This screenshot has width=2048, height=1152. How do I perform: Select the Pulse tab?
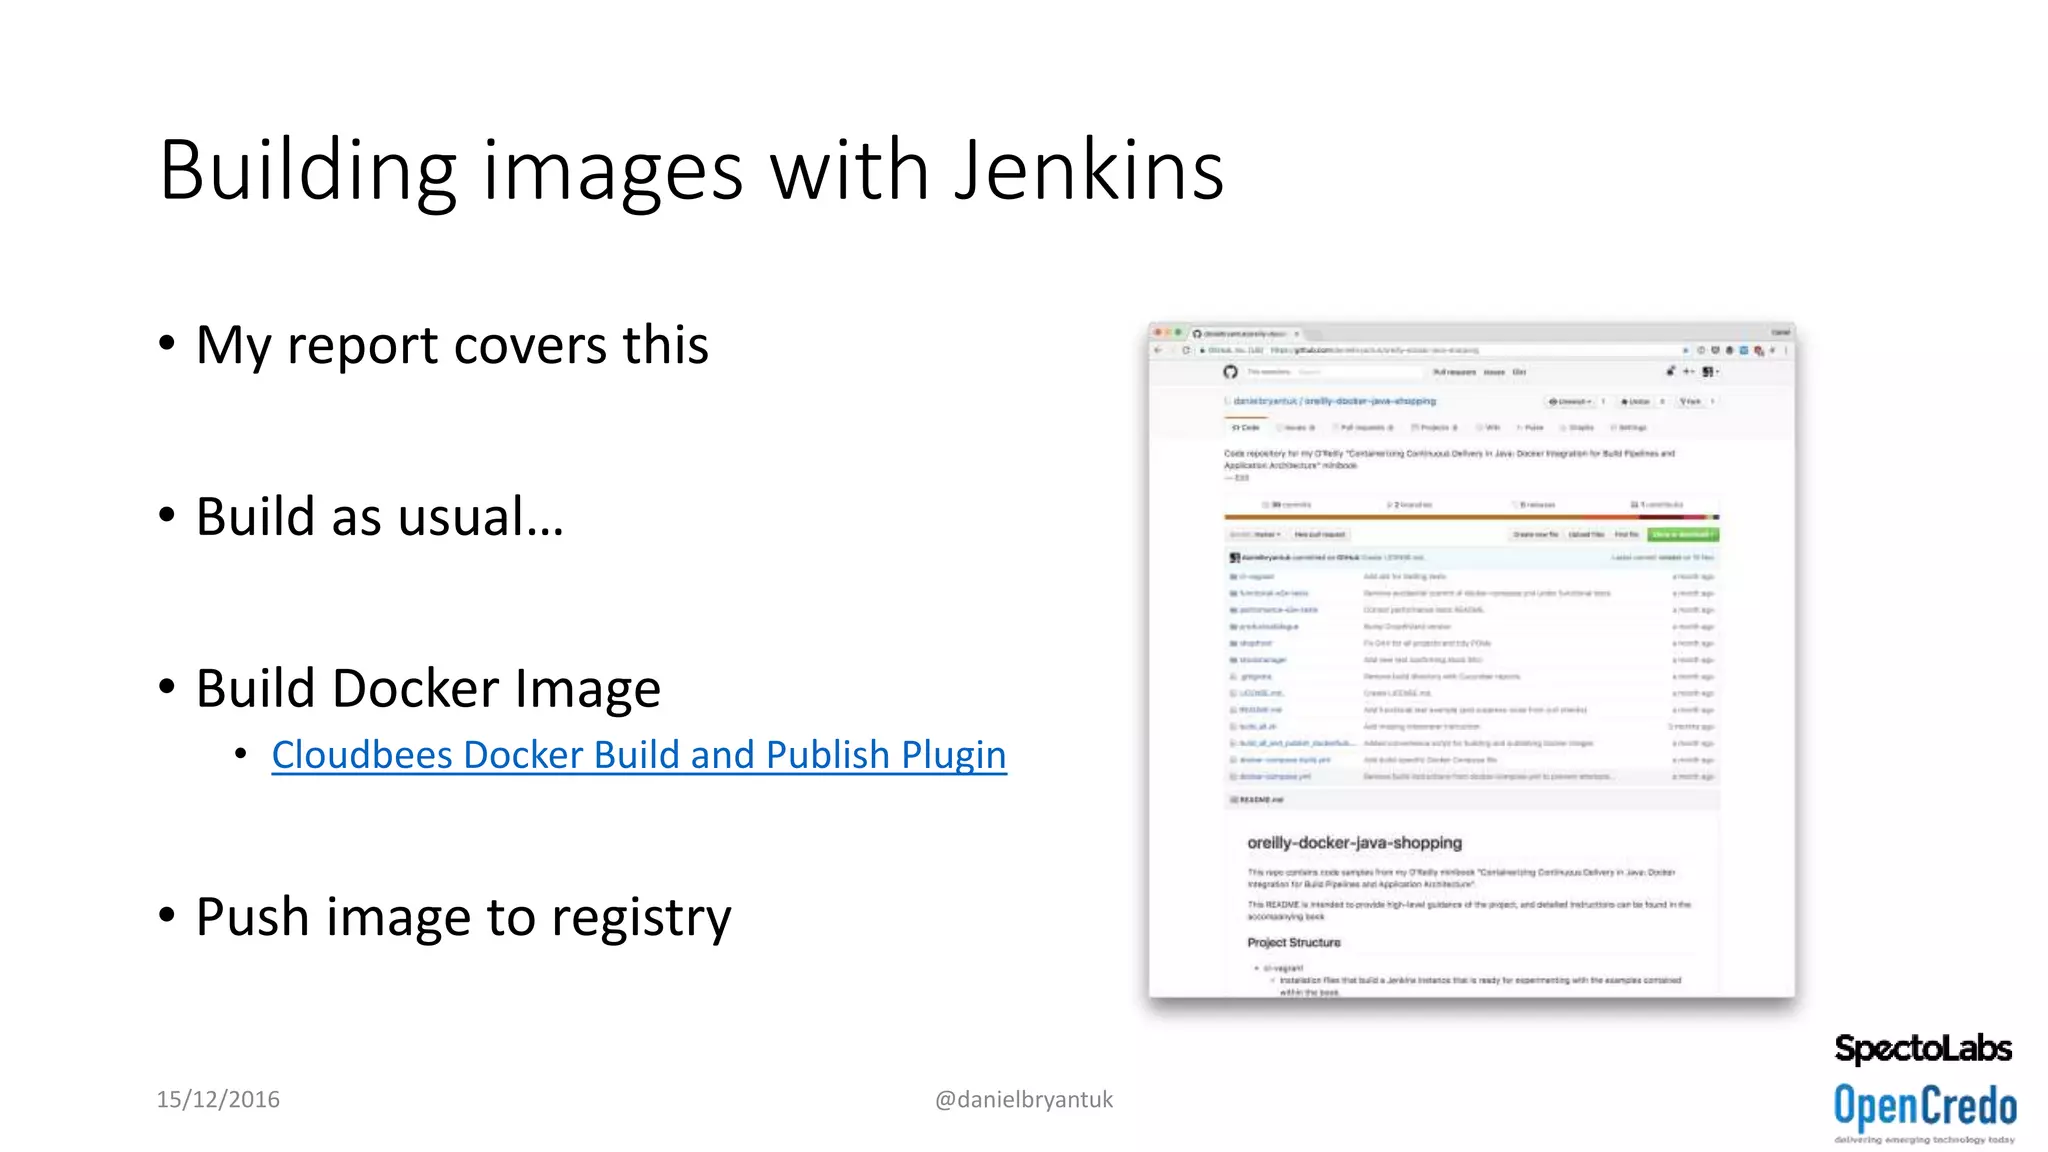(1530, 427)
